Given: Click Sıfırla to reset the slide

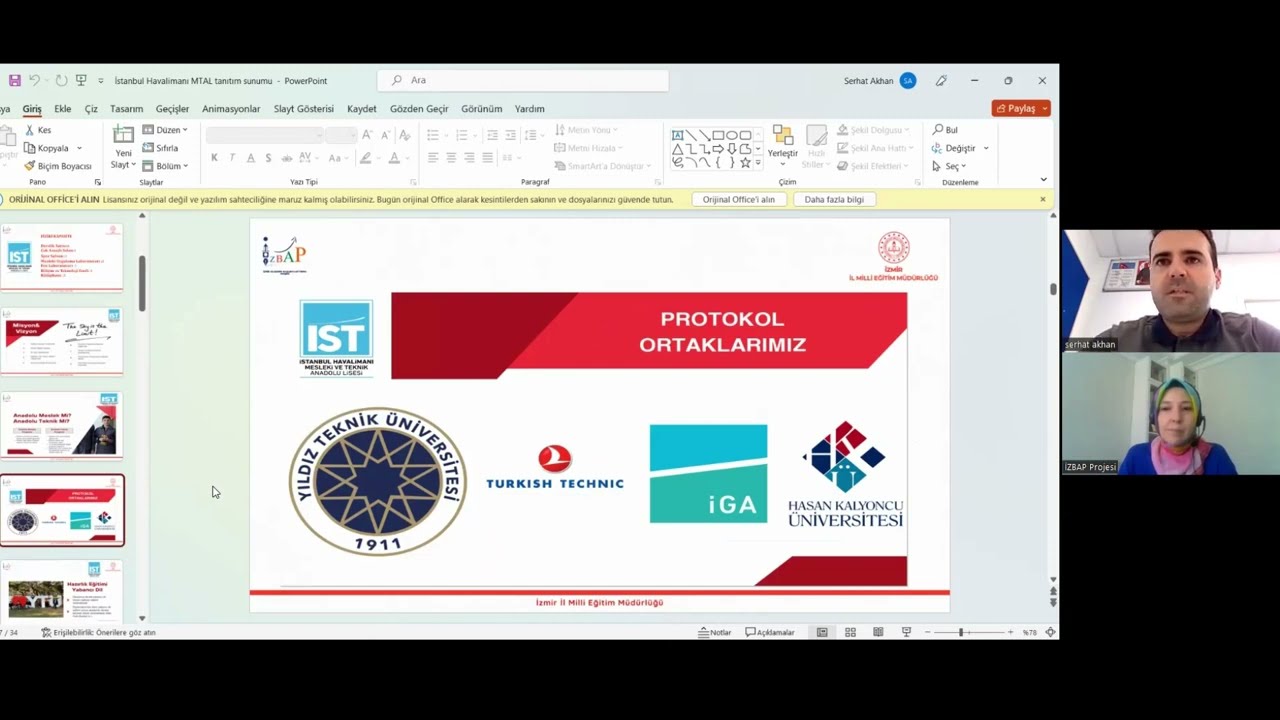Looking at the screenshot, I should tap(160, 148).
